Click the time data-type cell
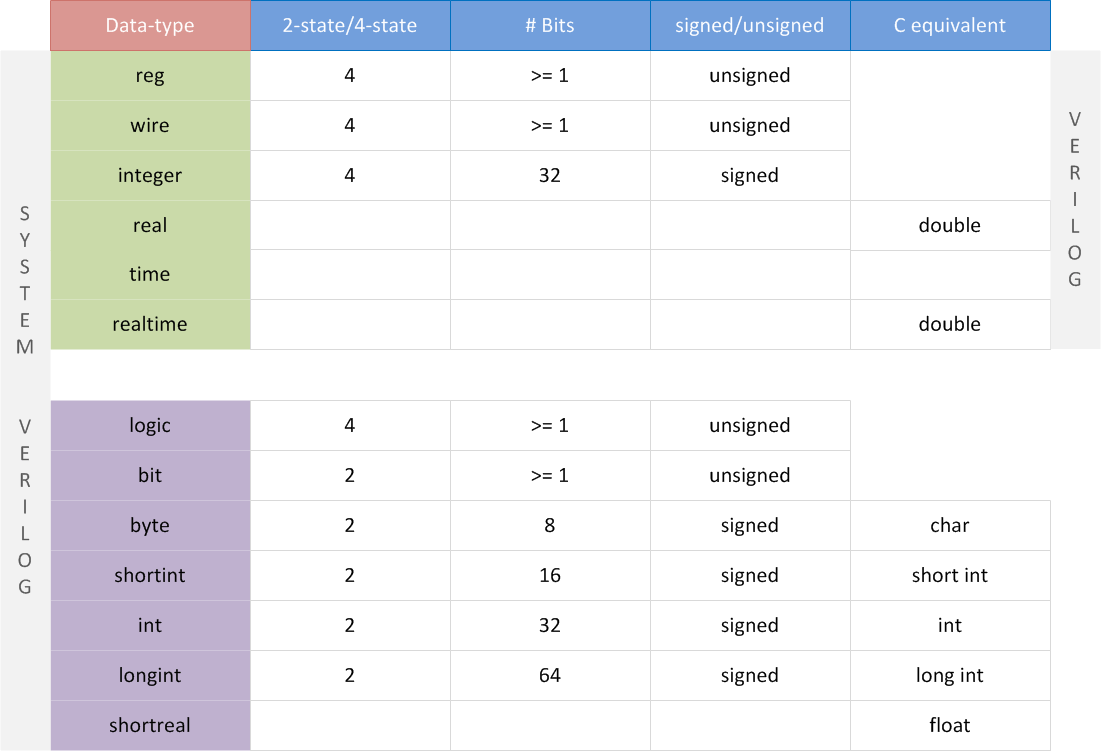The width and height of the screenshot is (1101, 751). [x=150, y=274]
